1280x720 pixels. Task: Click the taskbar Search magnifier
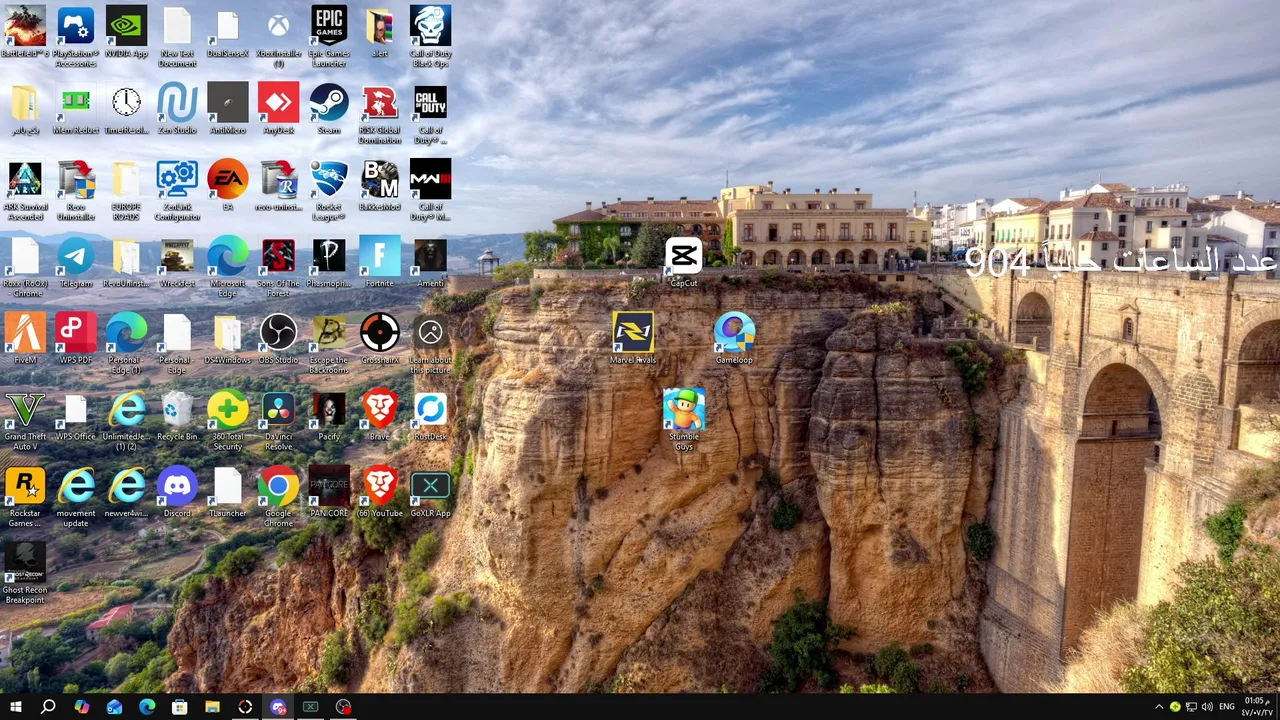(48, 707)
